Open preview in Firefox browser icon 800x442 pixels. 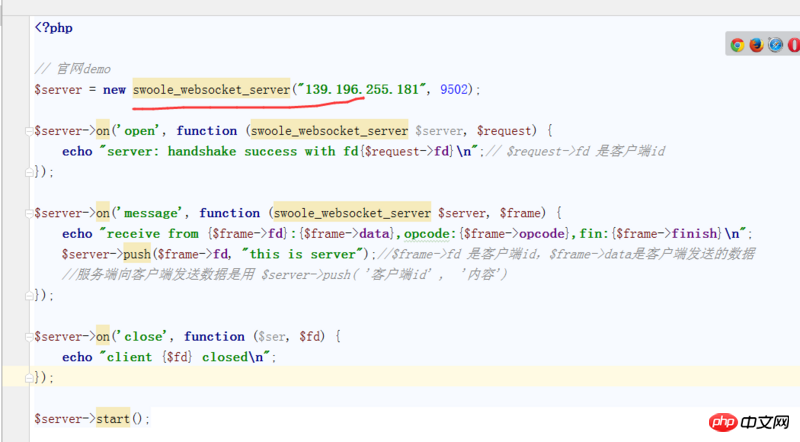tap(757, 45)
